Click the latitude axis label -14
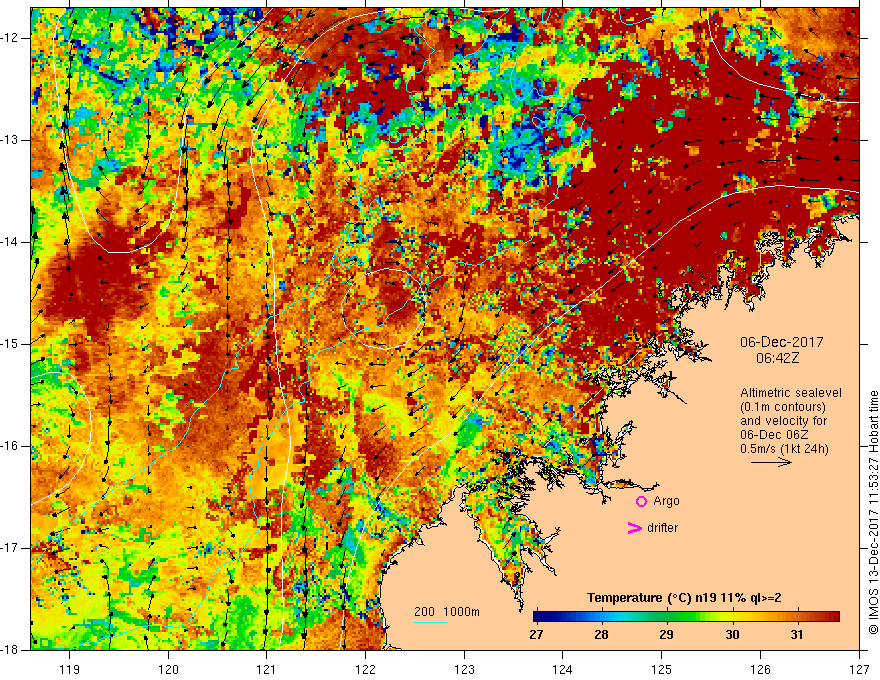 click(10, 242)
